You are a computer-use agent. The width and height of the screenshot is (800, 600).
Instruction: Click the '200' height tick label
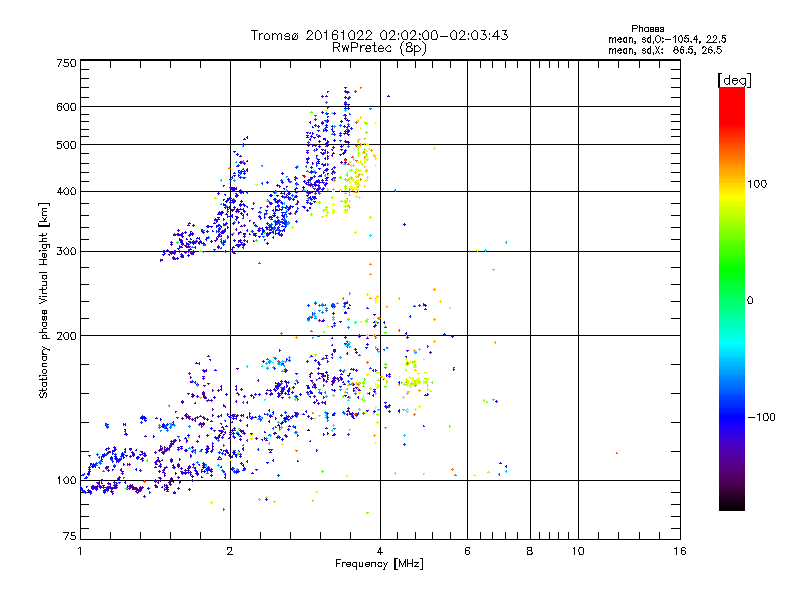(x=67, y=336)
